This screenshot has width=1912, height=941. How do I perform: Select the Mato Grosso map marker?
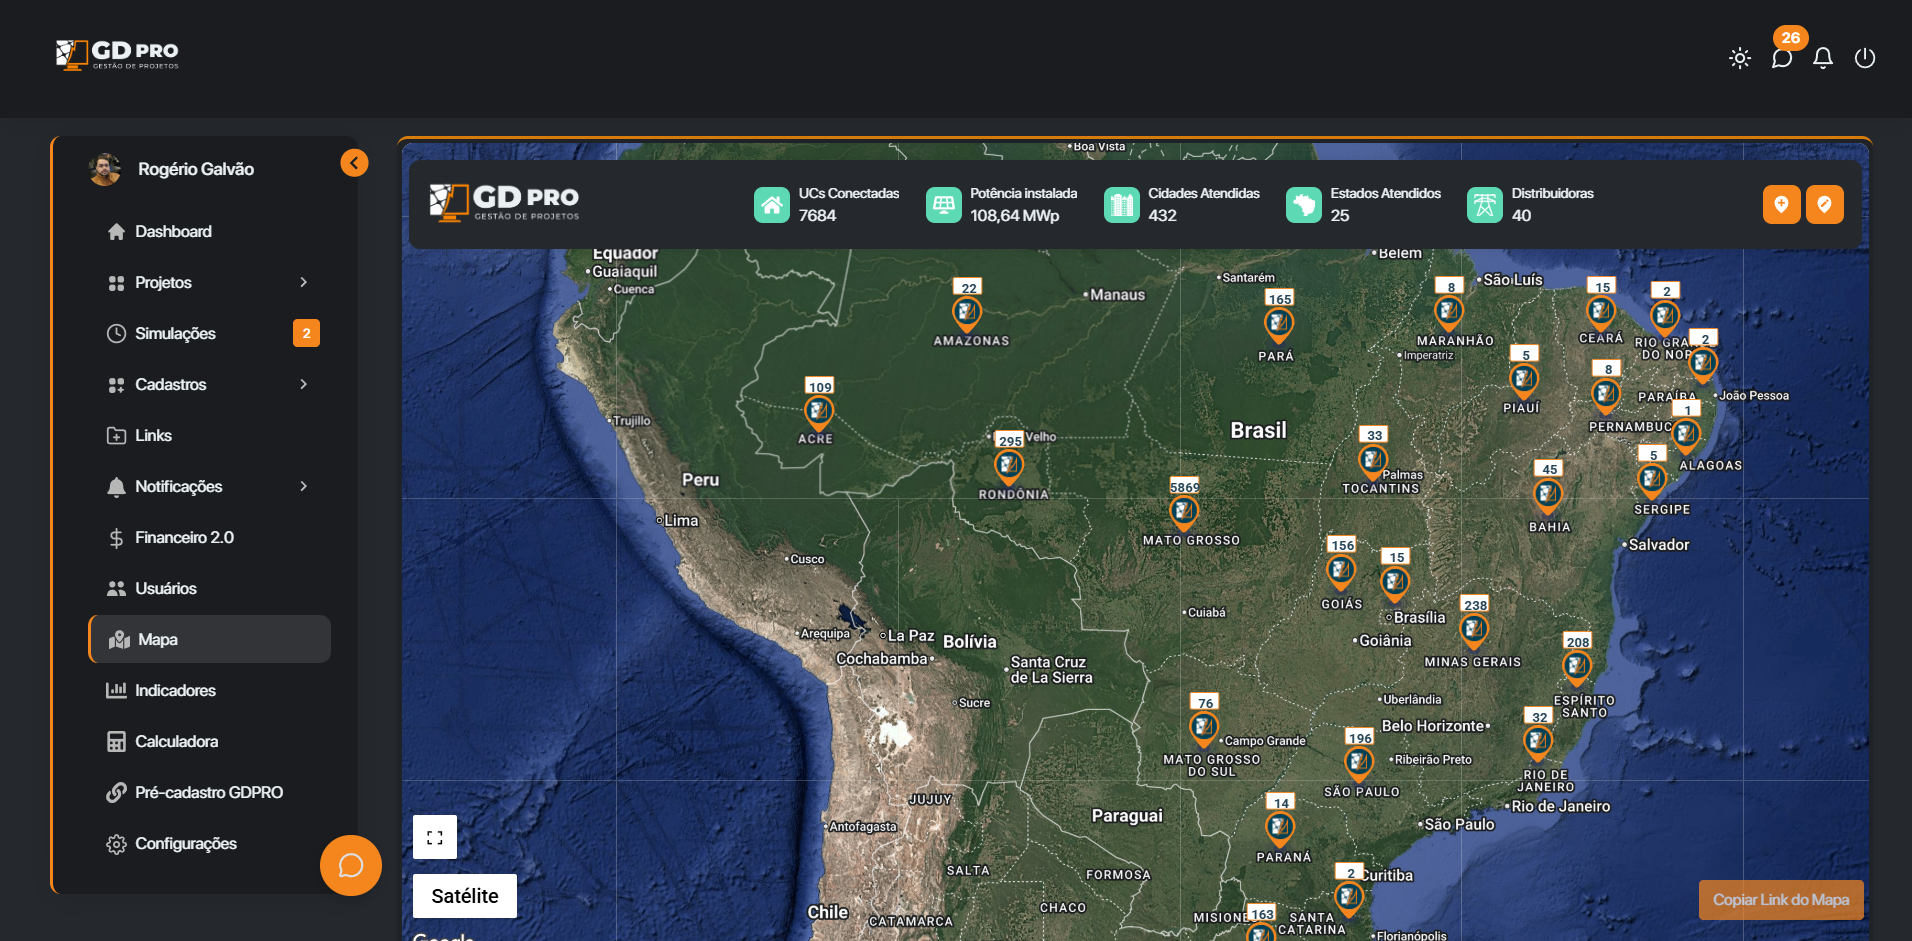[1184, 512]
